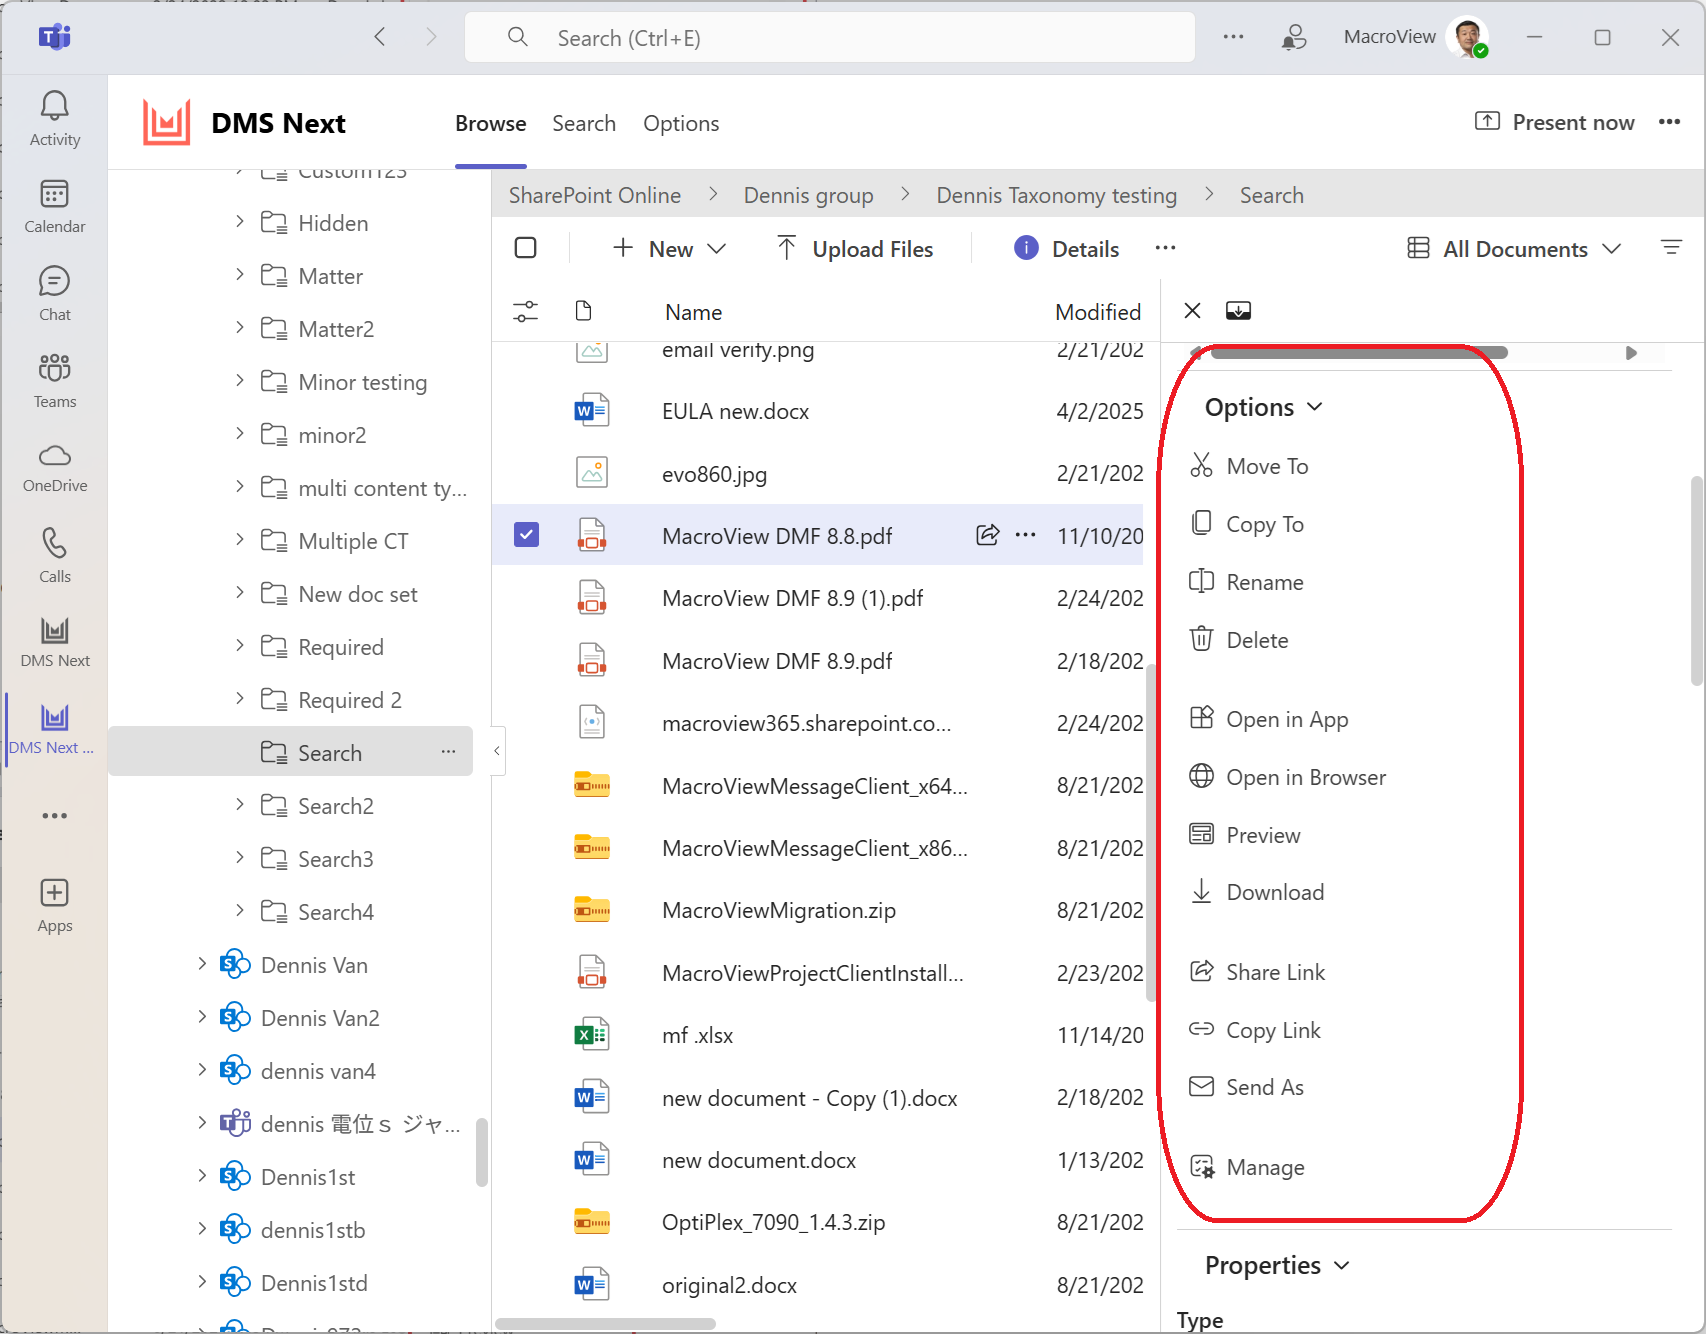Show more apps ellipsis in Teams sidebar

(54, 816)
